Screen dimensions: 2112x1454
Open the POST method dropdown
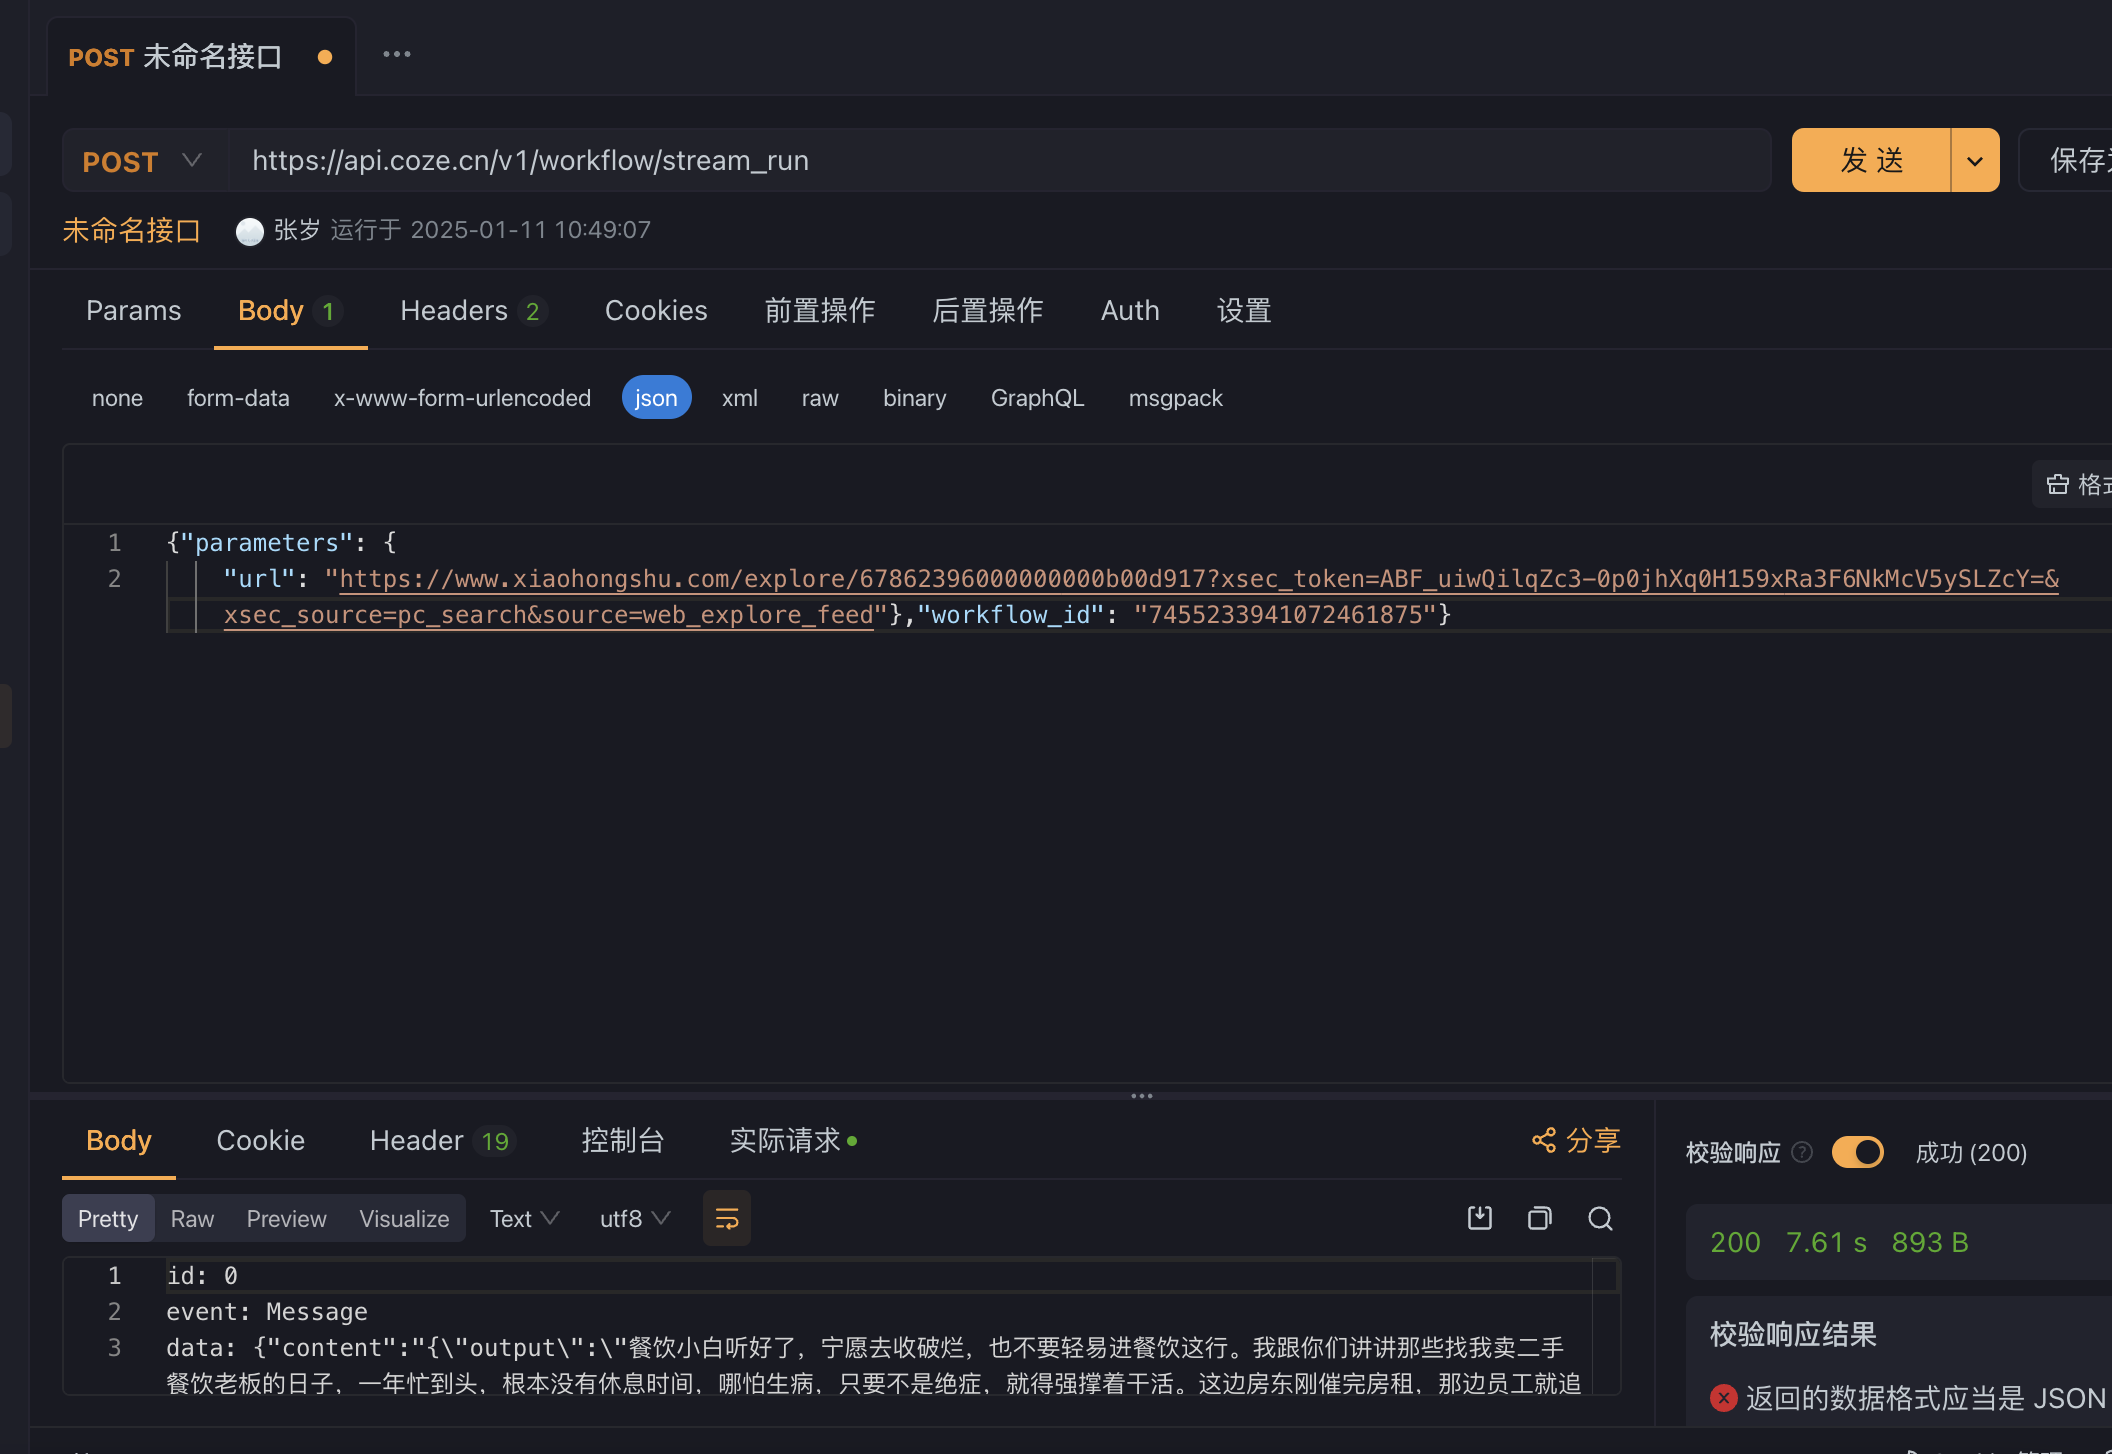tap(143, 161)
